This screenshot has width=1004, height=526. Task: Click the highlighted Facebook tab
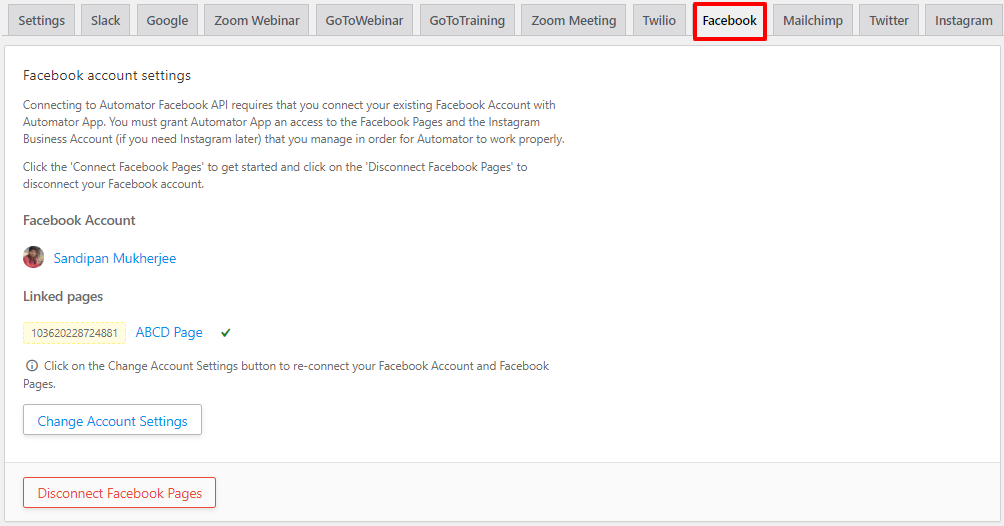[730, 21]
